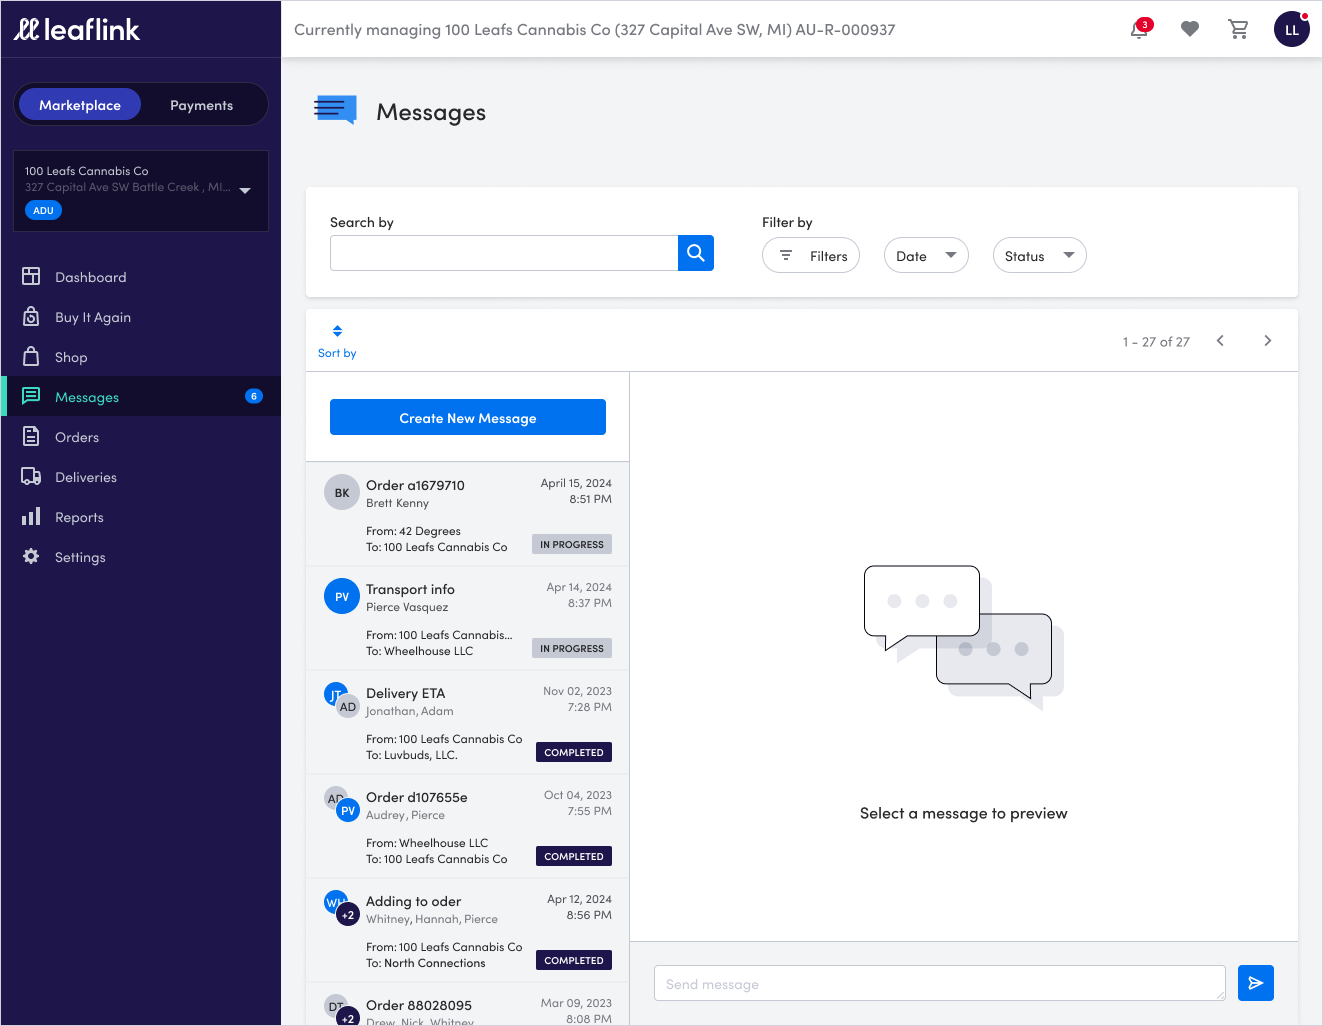Image resolution: width=1323 pixels, height=1026 pixels.
Task: Open the shopping cart
Action: (1238, 29)
